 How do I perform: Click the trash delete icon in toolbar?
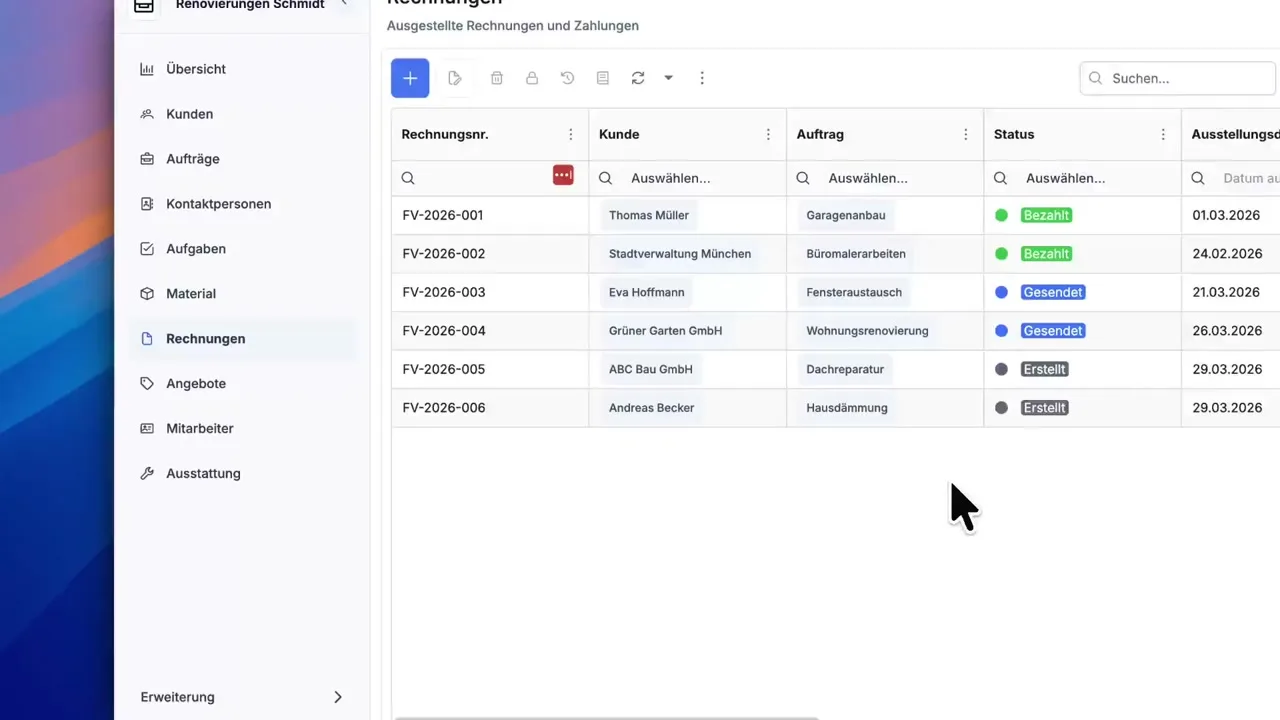click(x=497, y=78)
